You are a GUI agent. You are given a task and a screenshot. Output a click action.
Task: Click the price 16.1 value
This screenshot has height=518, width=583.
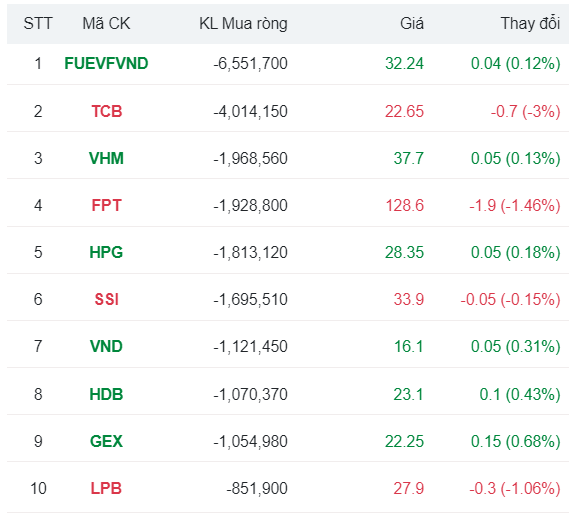409,347
